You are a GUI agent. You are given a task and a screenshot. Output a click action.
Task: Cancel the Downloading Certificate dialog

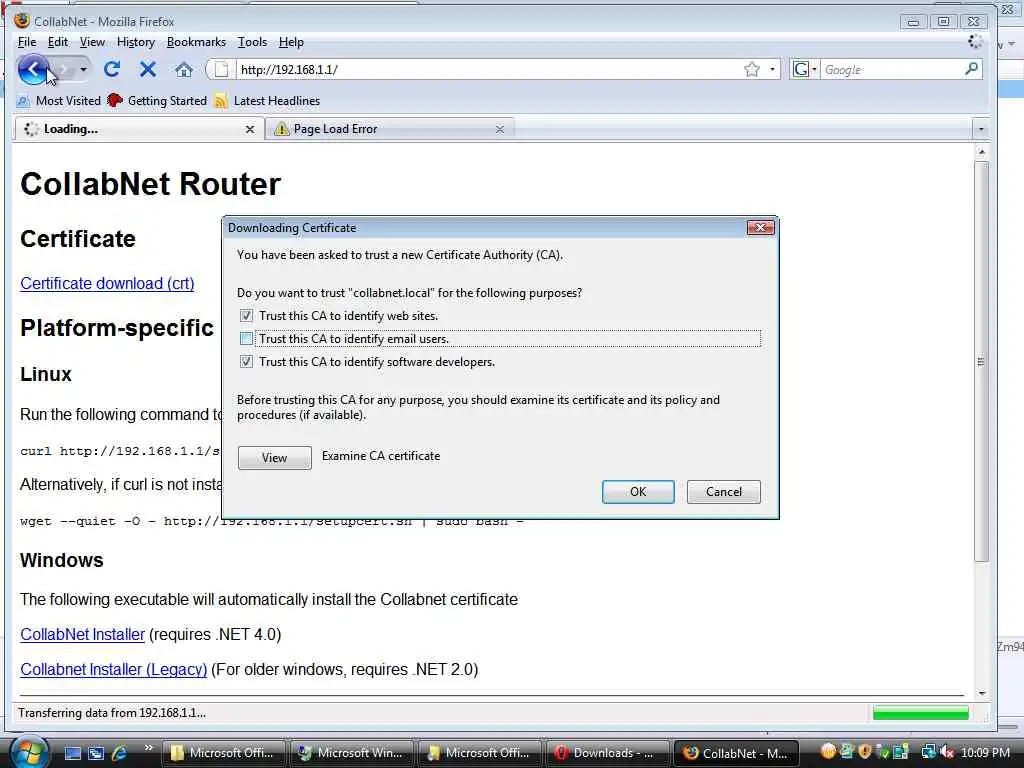[x=724, y=492]
